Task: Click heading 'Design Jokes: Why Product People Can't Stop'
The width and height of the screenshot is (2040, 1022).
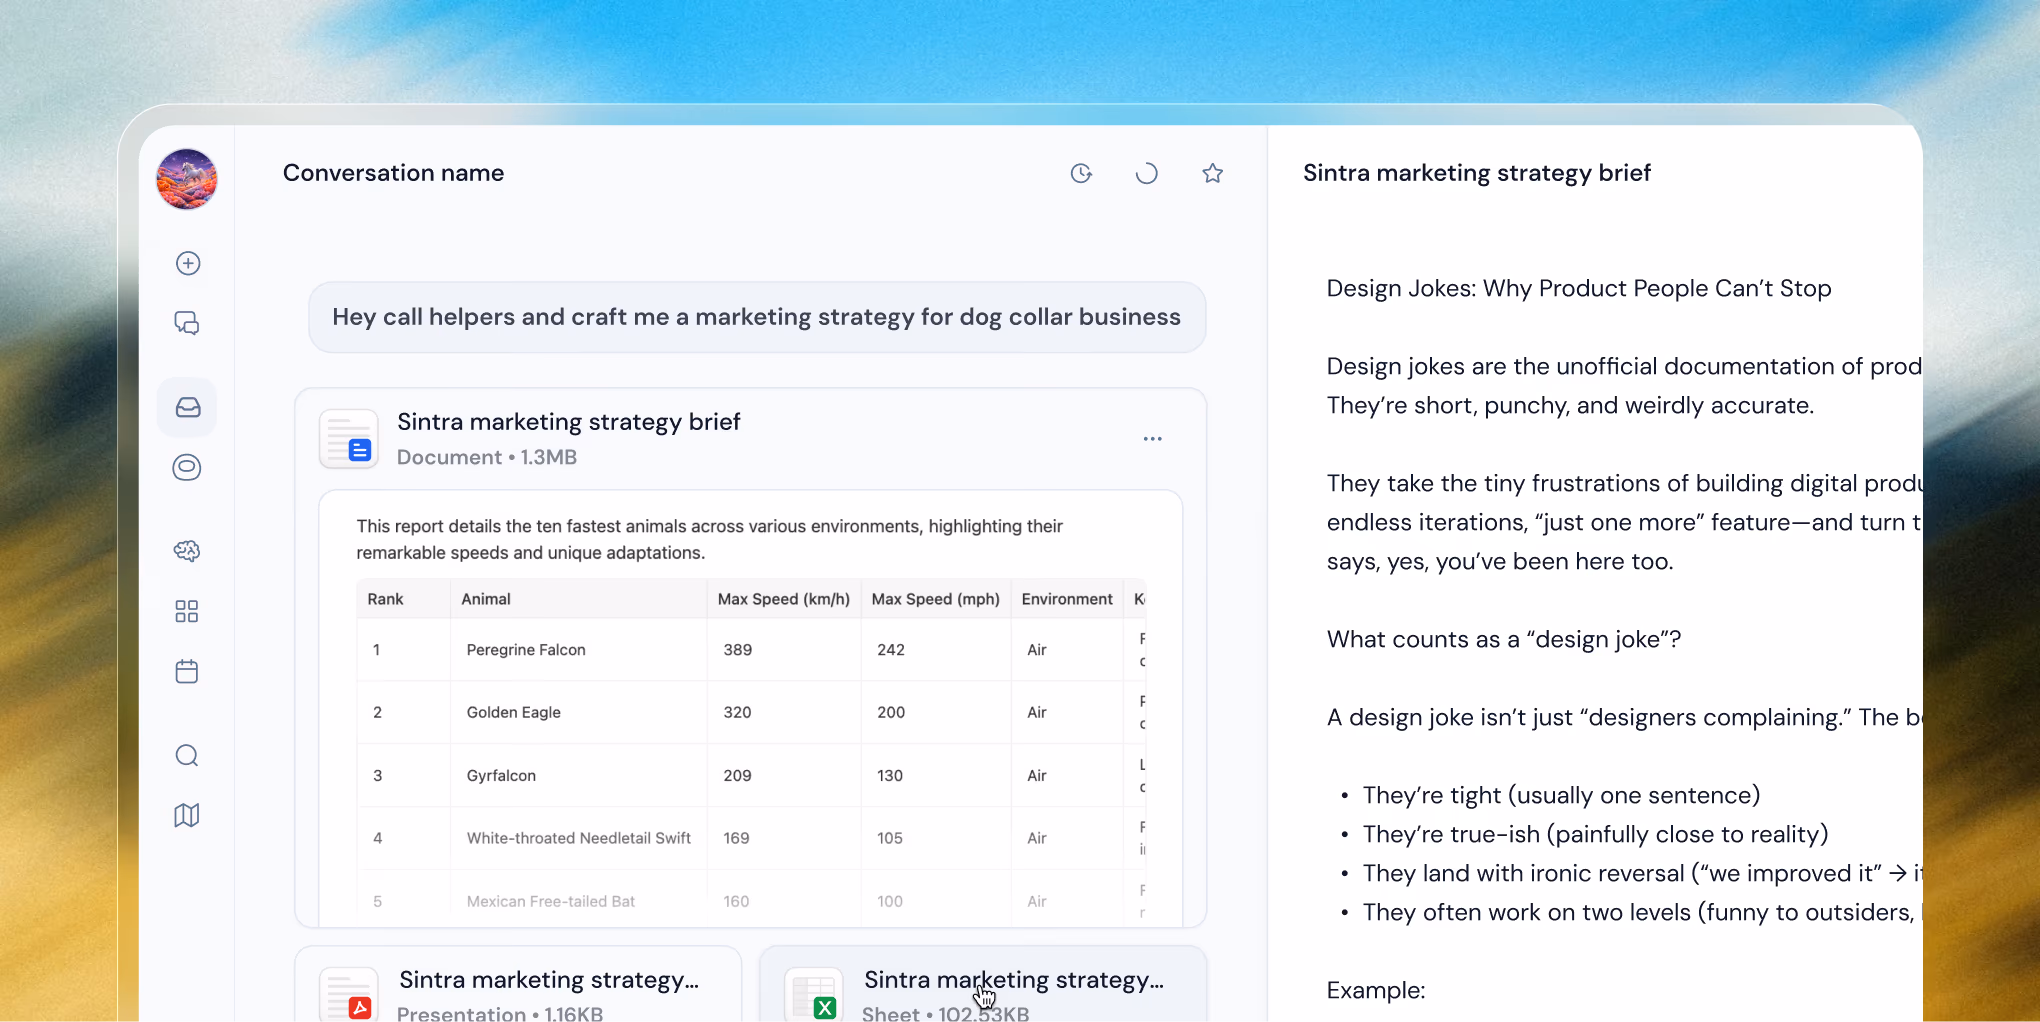Action: [1579, 288]
